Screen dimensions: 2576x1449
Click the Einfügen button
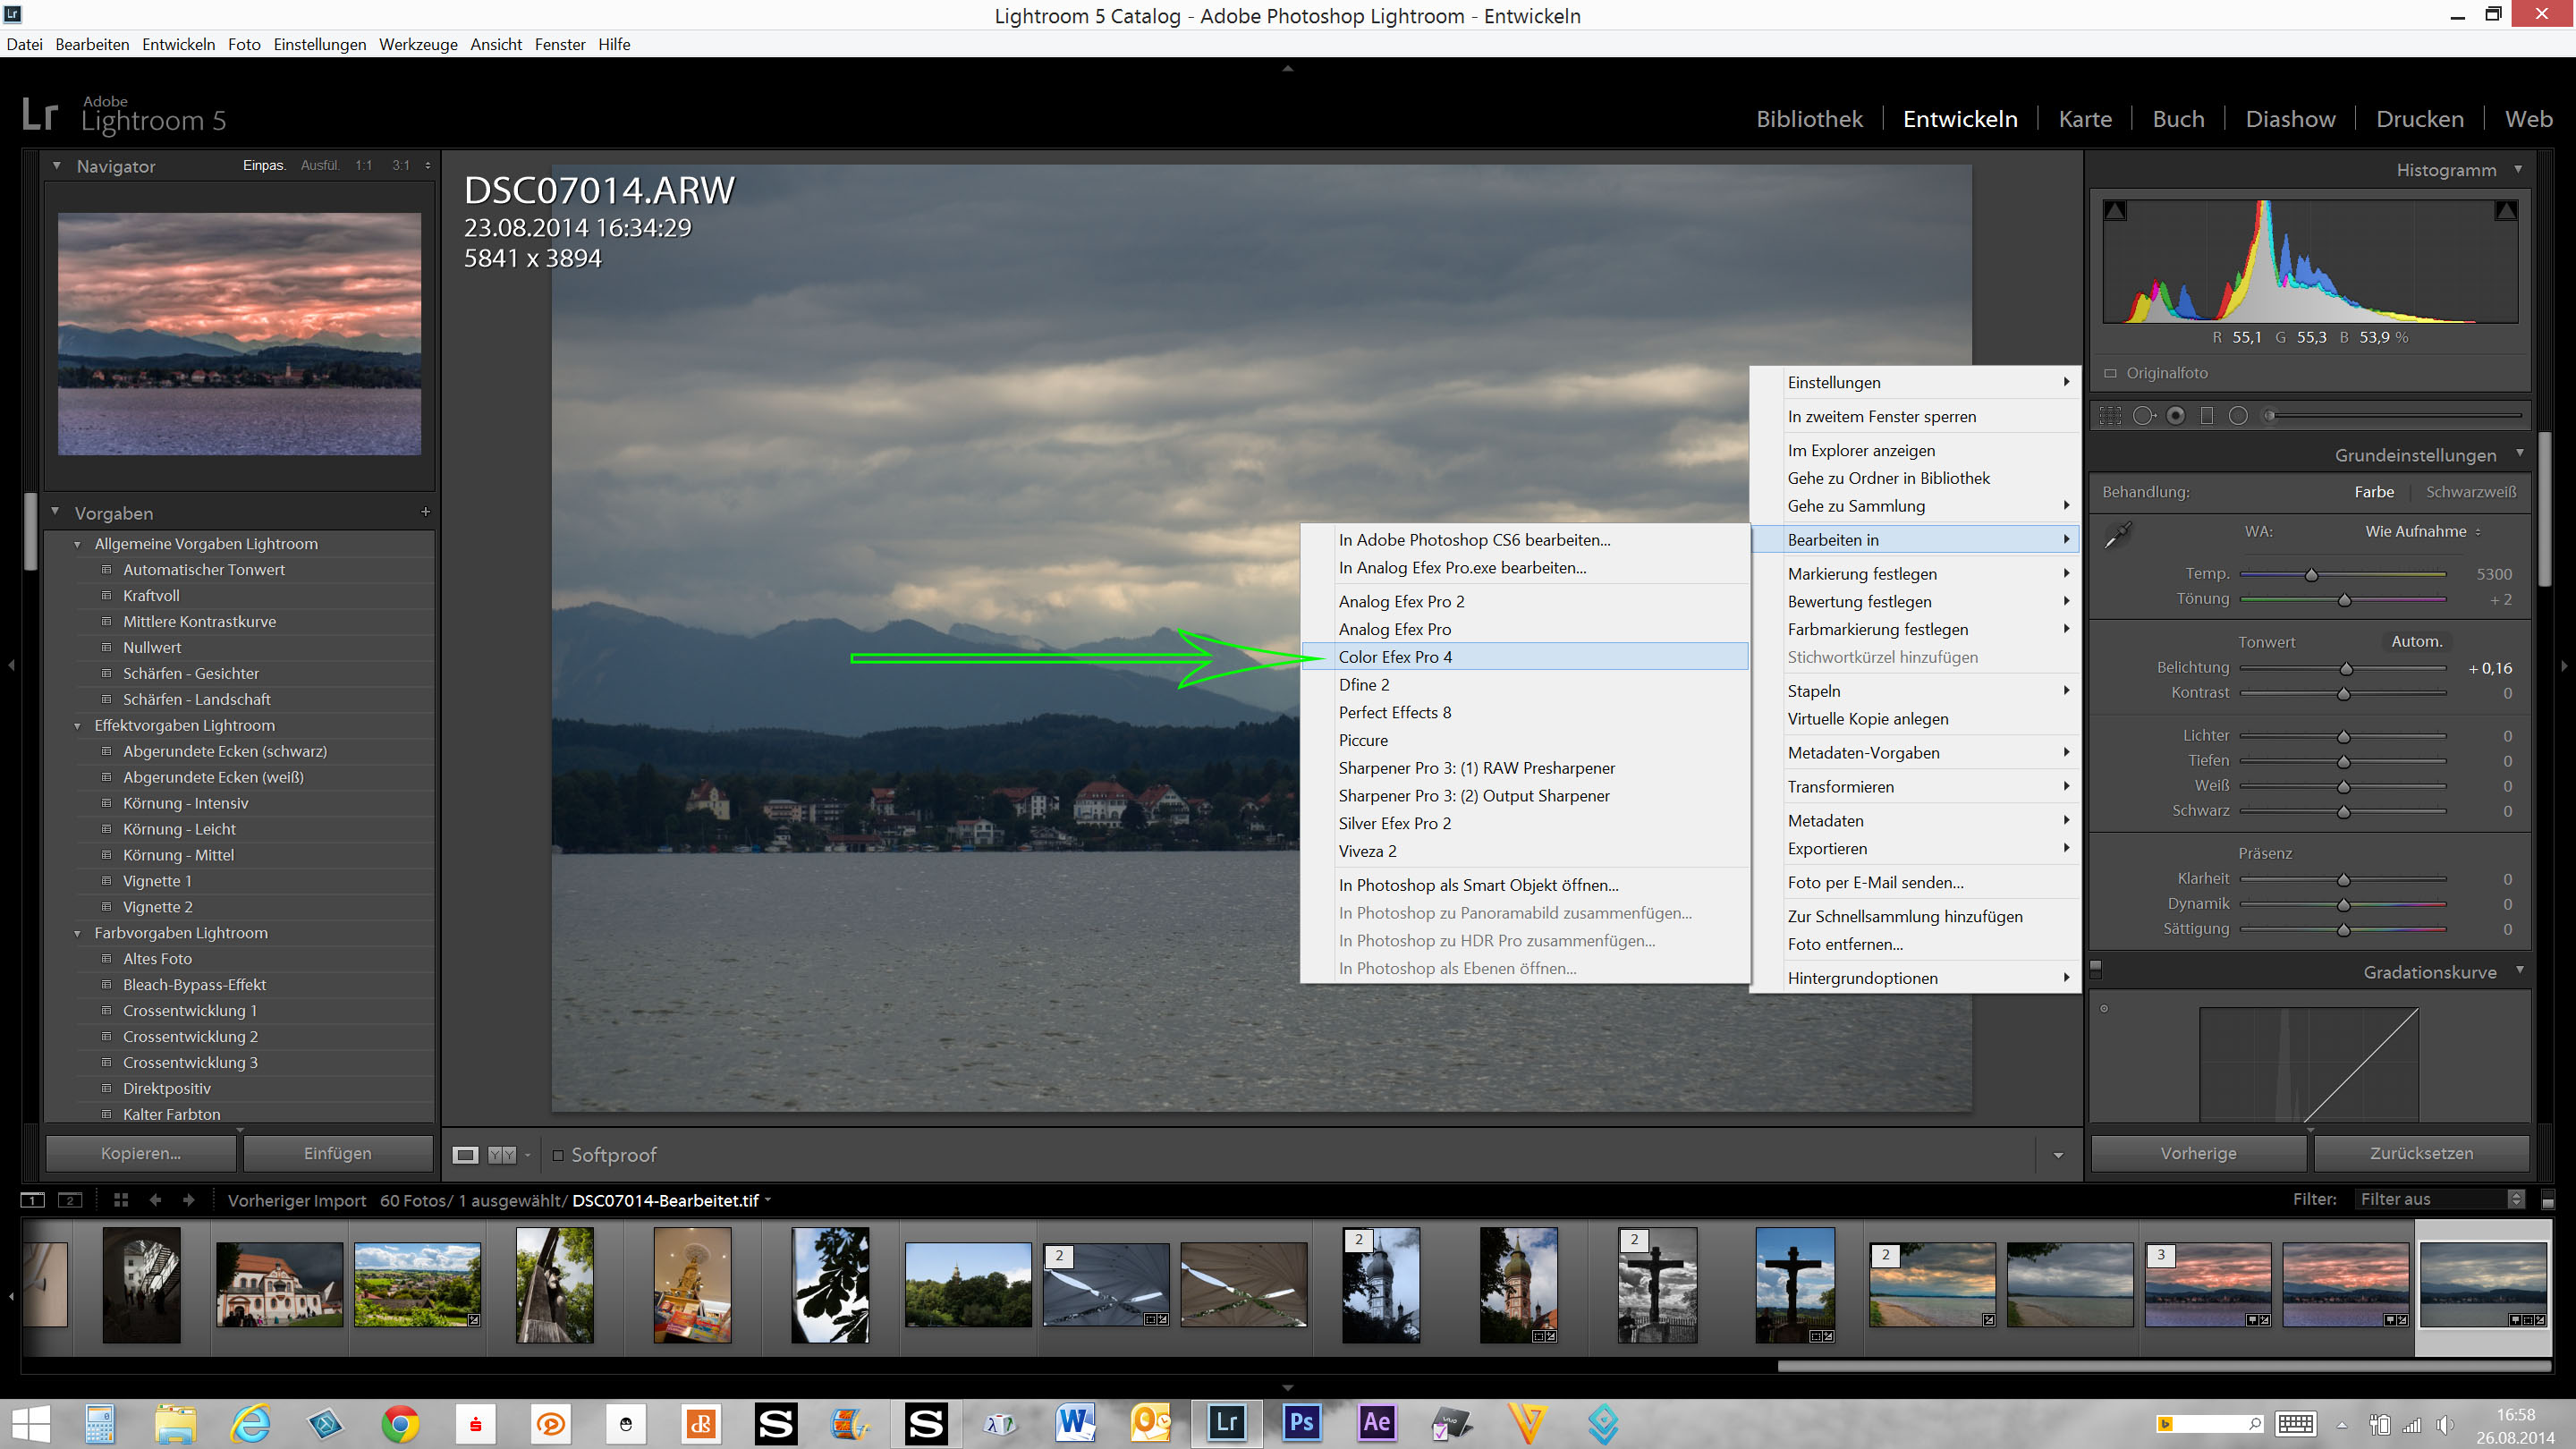pos(338,1153)
